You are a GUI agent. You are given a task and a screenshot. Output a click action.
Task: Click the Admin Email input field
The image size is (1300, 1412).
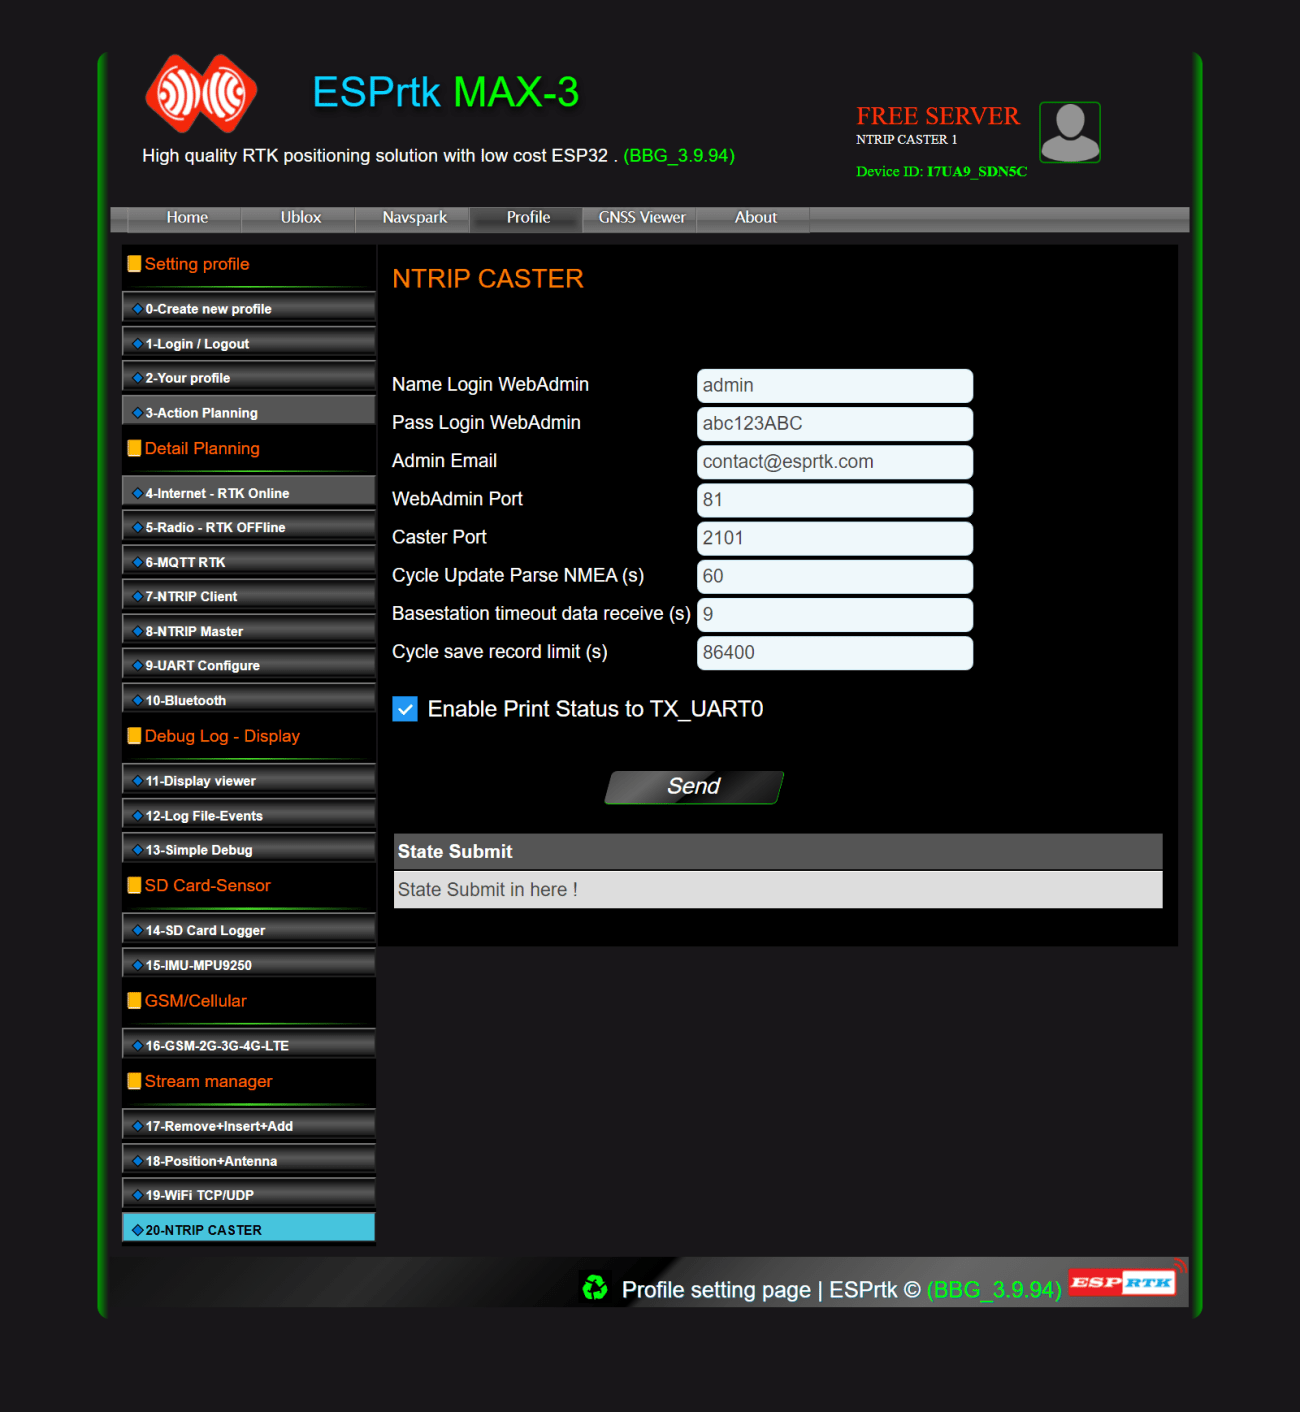click(x=834, y=462)
